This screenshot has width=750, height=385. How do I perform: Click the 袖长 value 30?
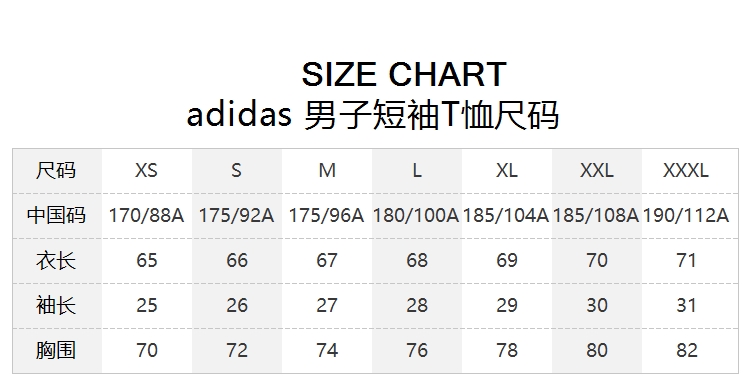597,305
